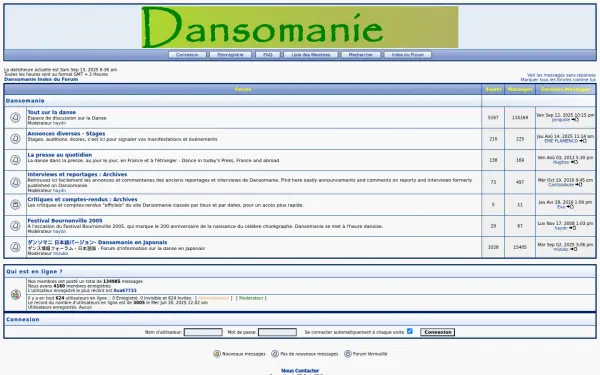Open the Qui est en ligne heading link
600x375 pixels.
point(34,271)
